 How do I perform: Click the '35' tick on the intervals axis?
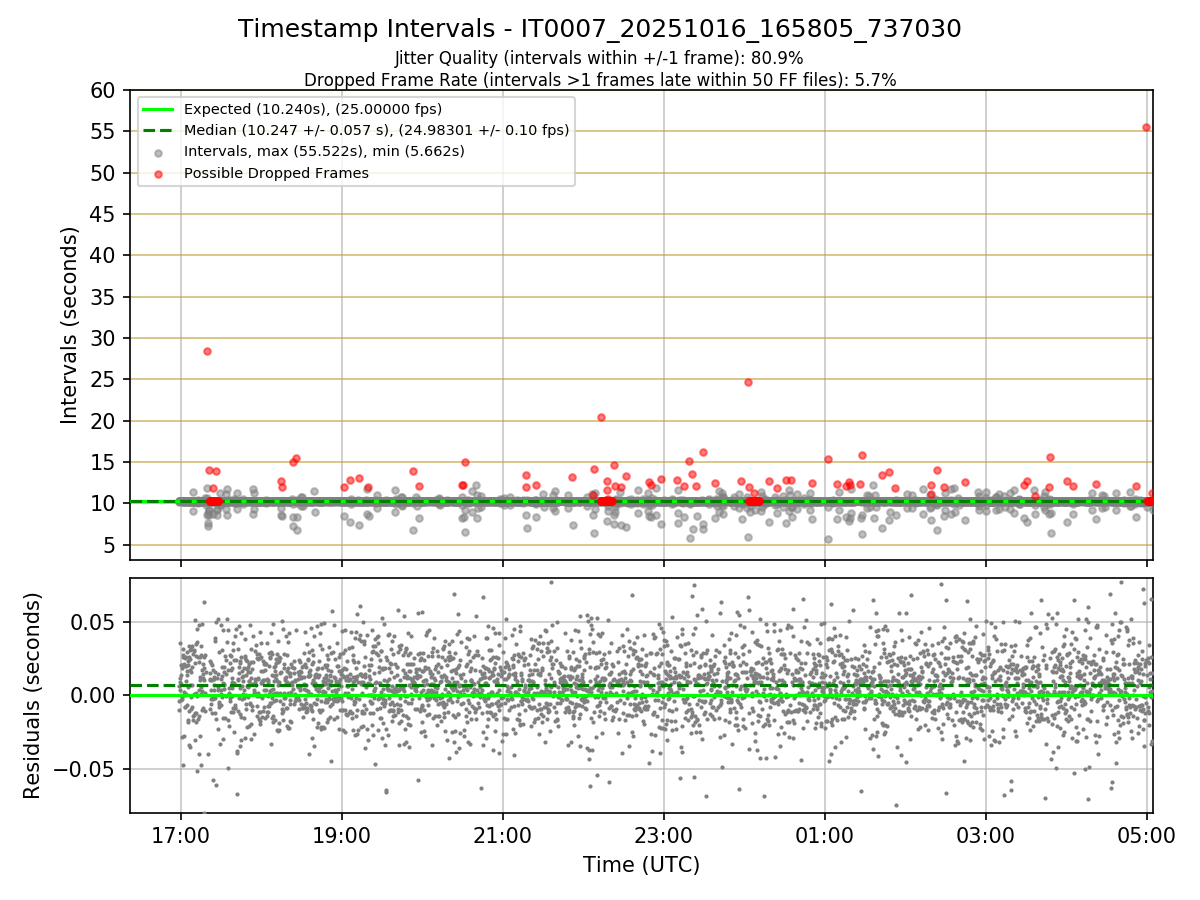pyautogui.click(x=103, y=298)
